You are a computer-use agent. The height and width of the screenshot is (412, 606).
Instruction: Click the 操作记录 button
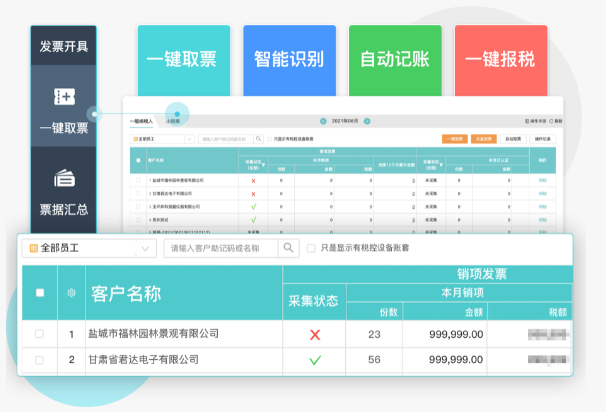pyautogui.click(x=543, y=139)
